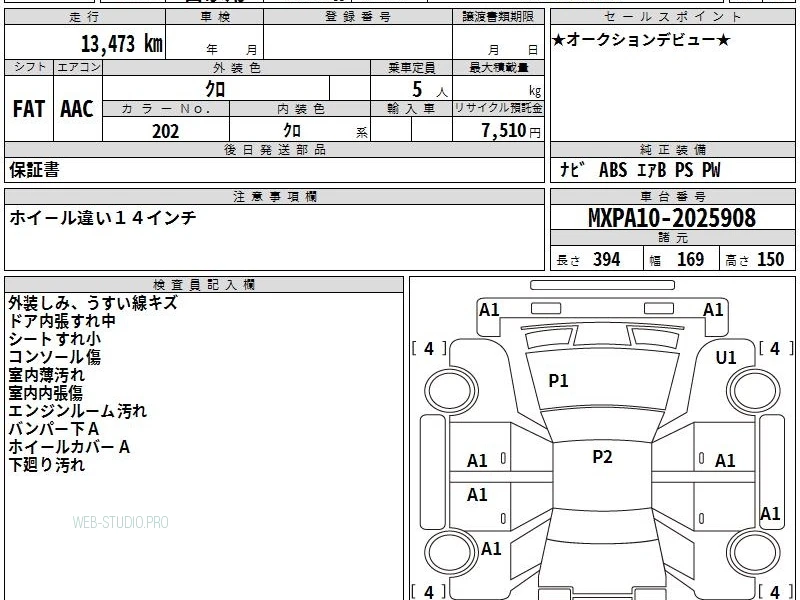Click the 後日発送部品 header

point(274,149)
